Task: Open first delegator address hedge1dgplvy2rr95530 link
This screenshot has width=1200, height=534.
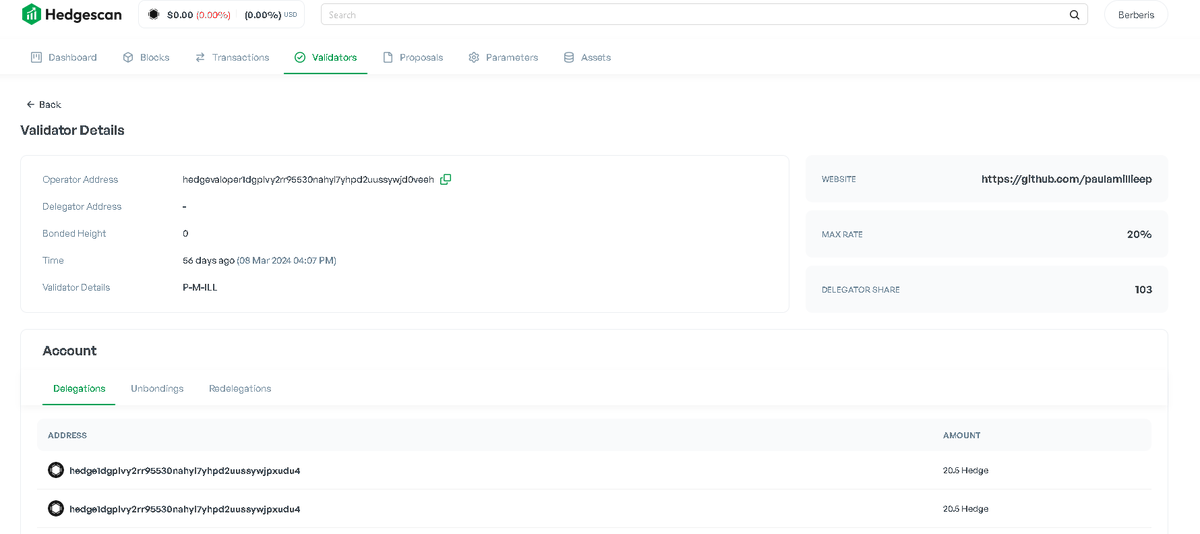Action: click(x=185, y=470)
